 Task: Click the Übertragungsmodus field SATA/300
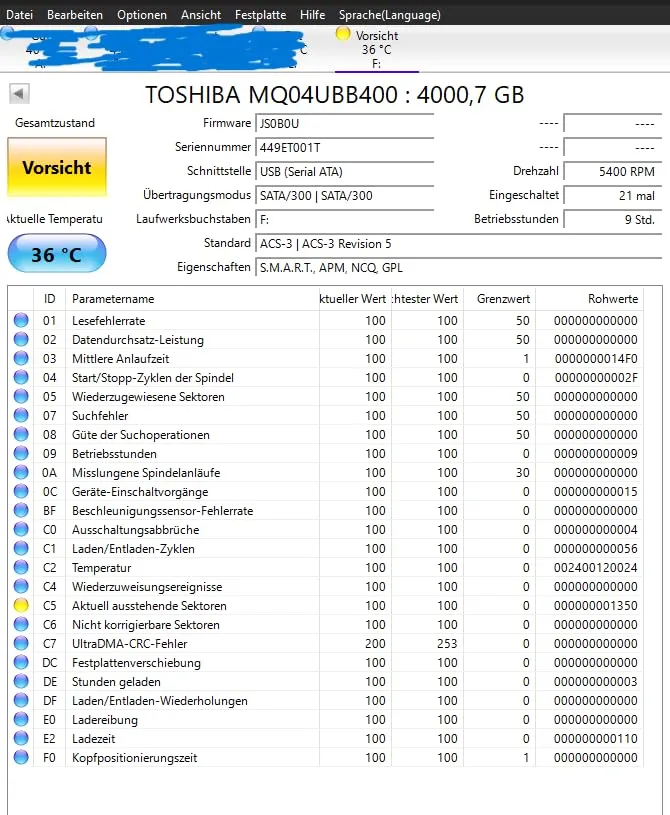point(345,195)
